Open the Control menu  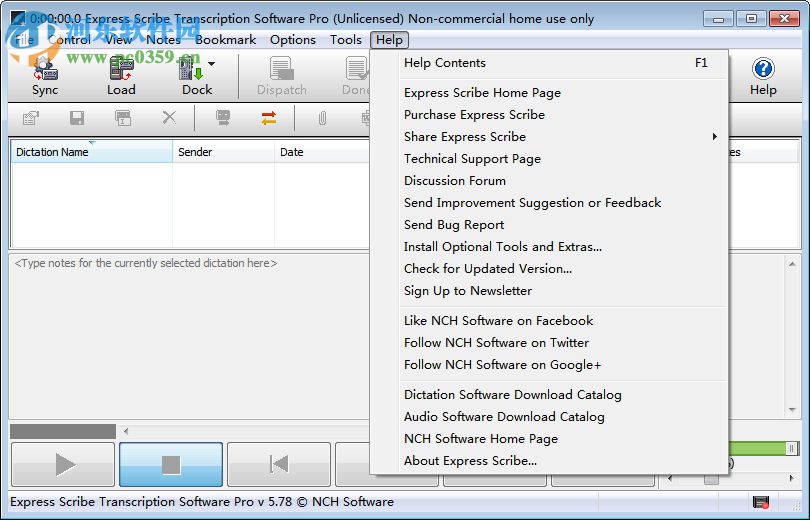coord(70,40)
